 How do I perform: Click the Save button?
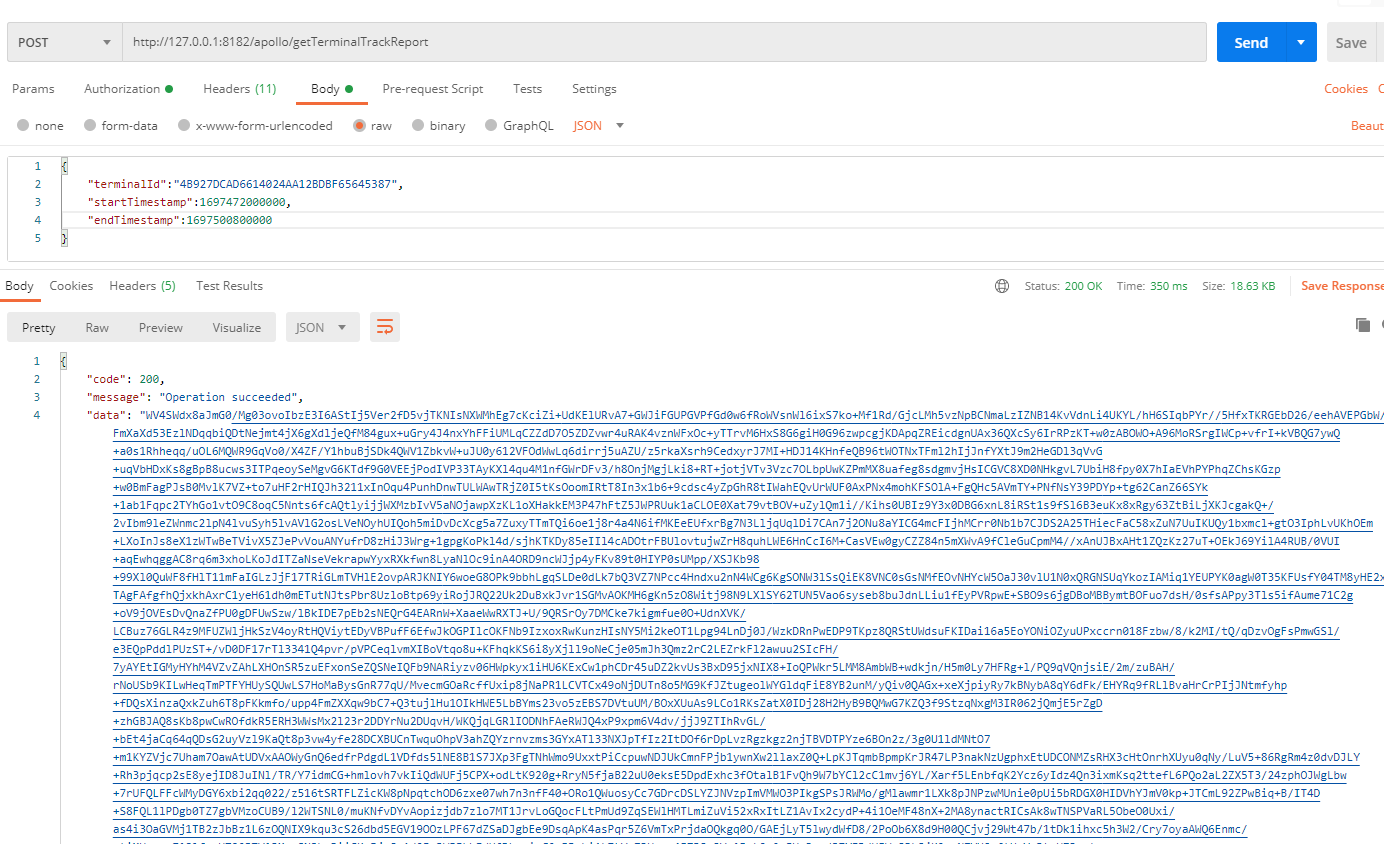click(x=1350, y=43)
